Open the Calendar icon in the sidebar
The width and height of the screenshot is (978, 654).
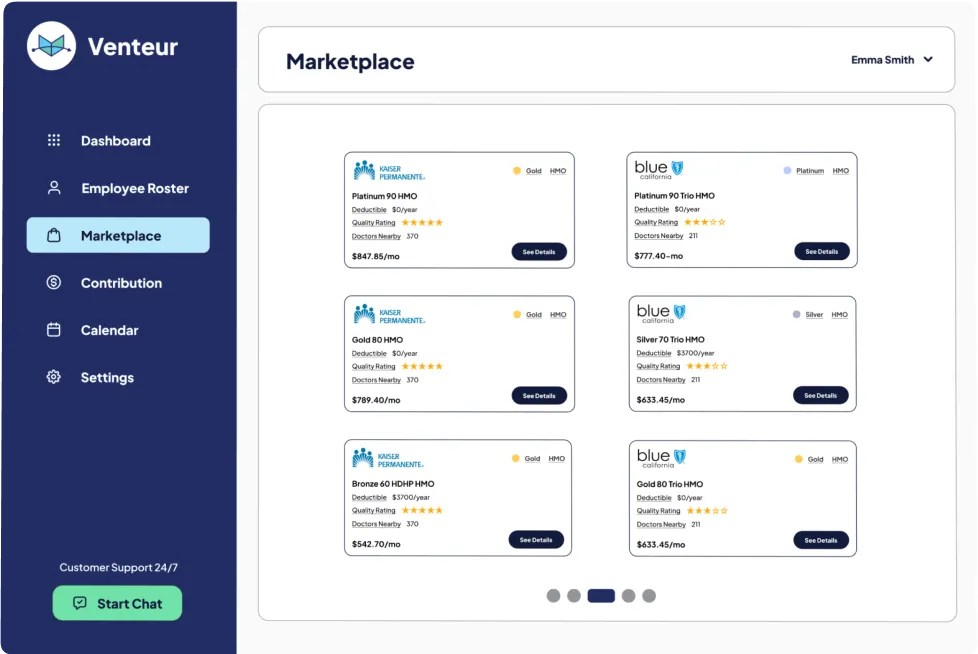[x=53, y=330]
